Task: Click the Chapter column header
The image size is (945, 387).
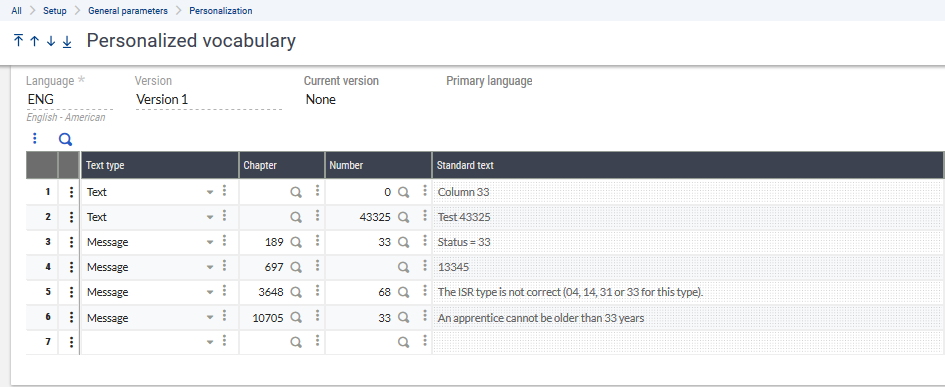Action: pyautogui.click(x=282, y=165)
